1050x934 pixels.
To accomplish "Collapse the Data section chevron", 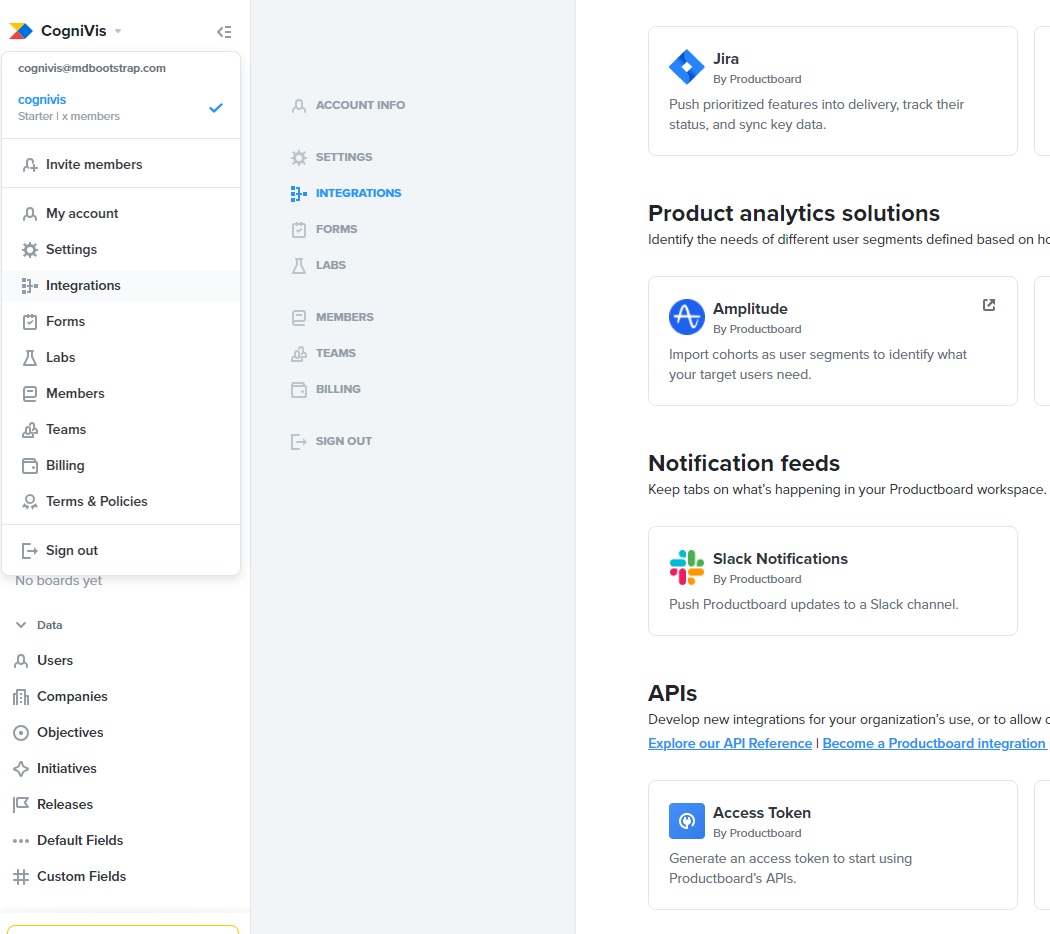I will 20,625.
